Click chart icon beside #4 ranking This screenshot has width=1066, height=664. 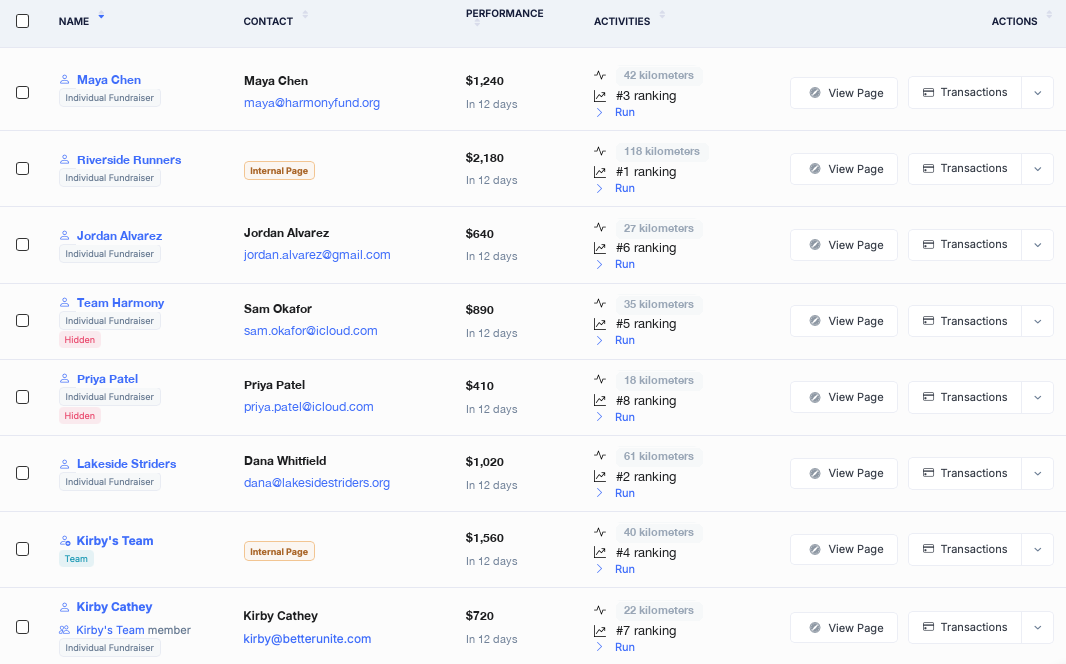(600, 553)
